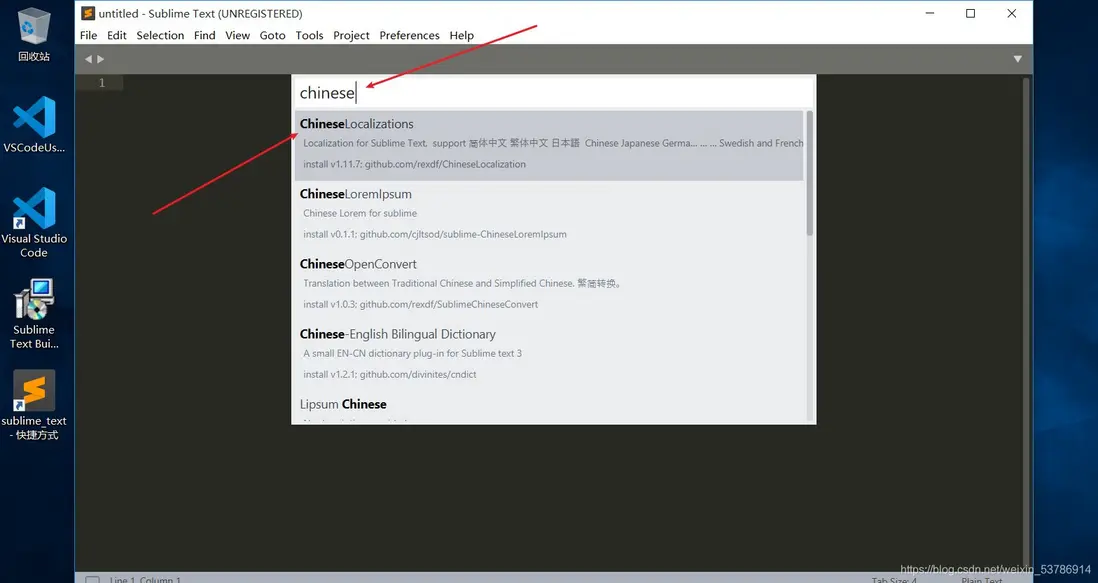
Task: Go to previous tab with left arrow
Action: pos(88,59)
